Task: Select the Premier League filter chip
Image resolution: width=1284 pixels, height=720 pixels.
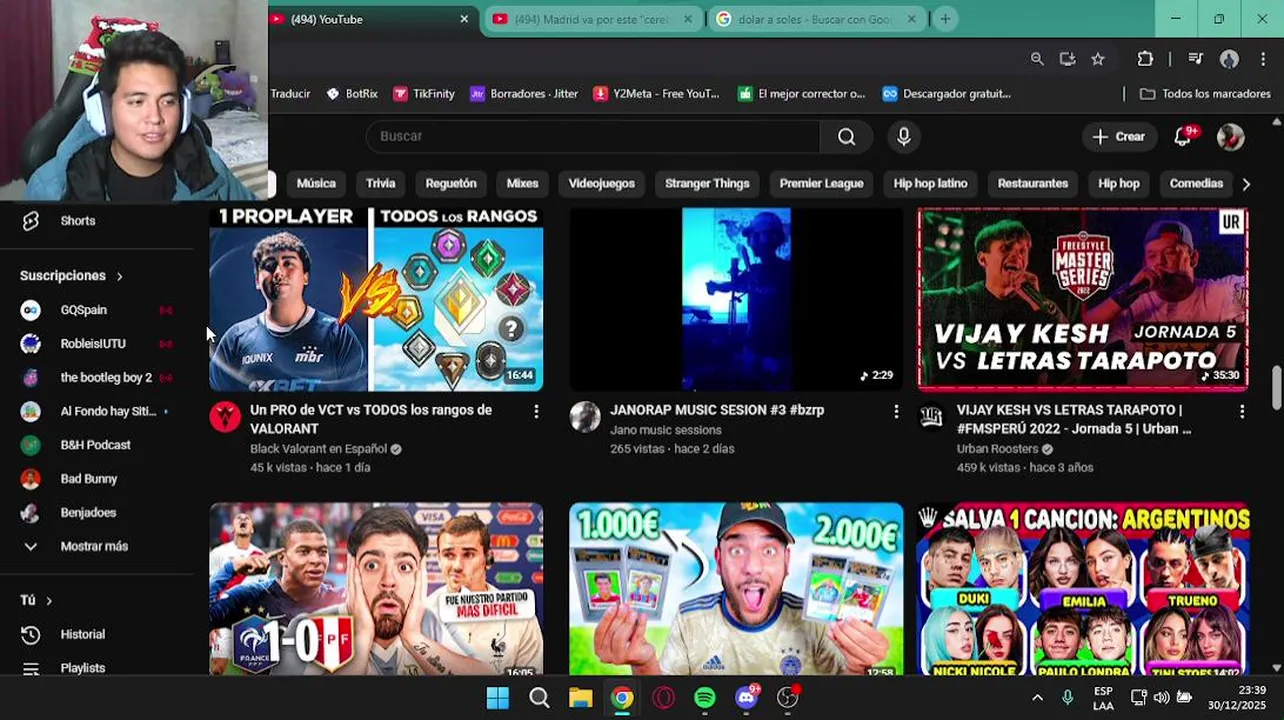Action: pyautogui.click(x=821, y=184)
